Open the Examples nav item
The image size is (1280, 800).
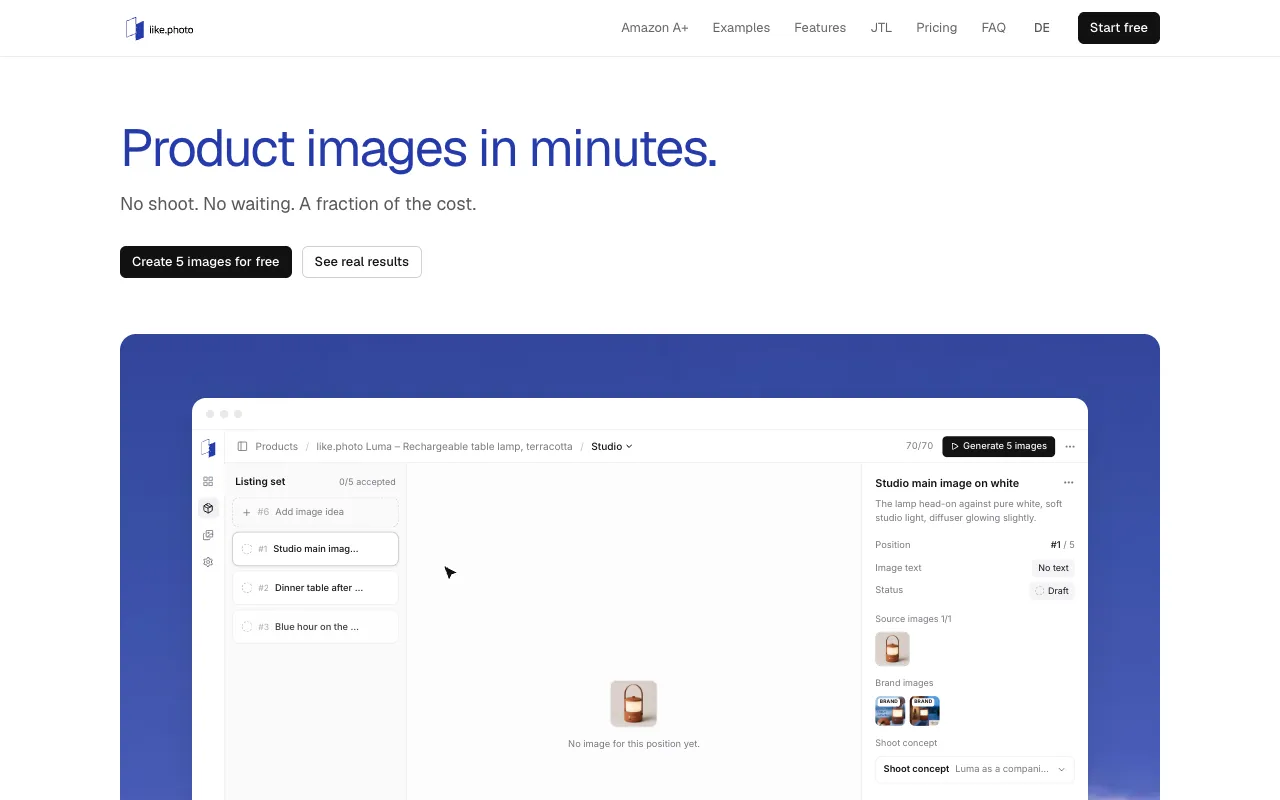(x=741, y=28)
